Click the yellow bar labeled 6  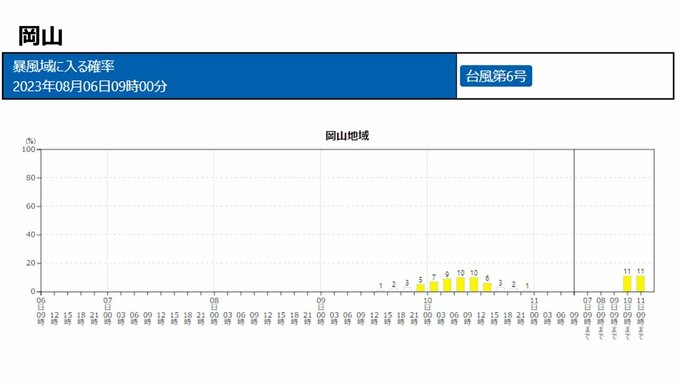point(487,287)
